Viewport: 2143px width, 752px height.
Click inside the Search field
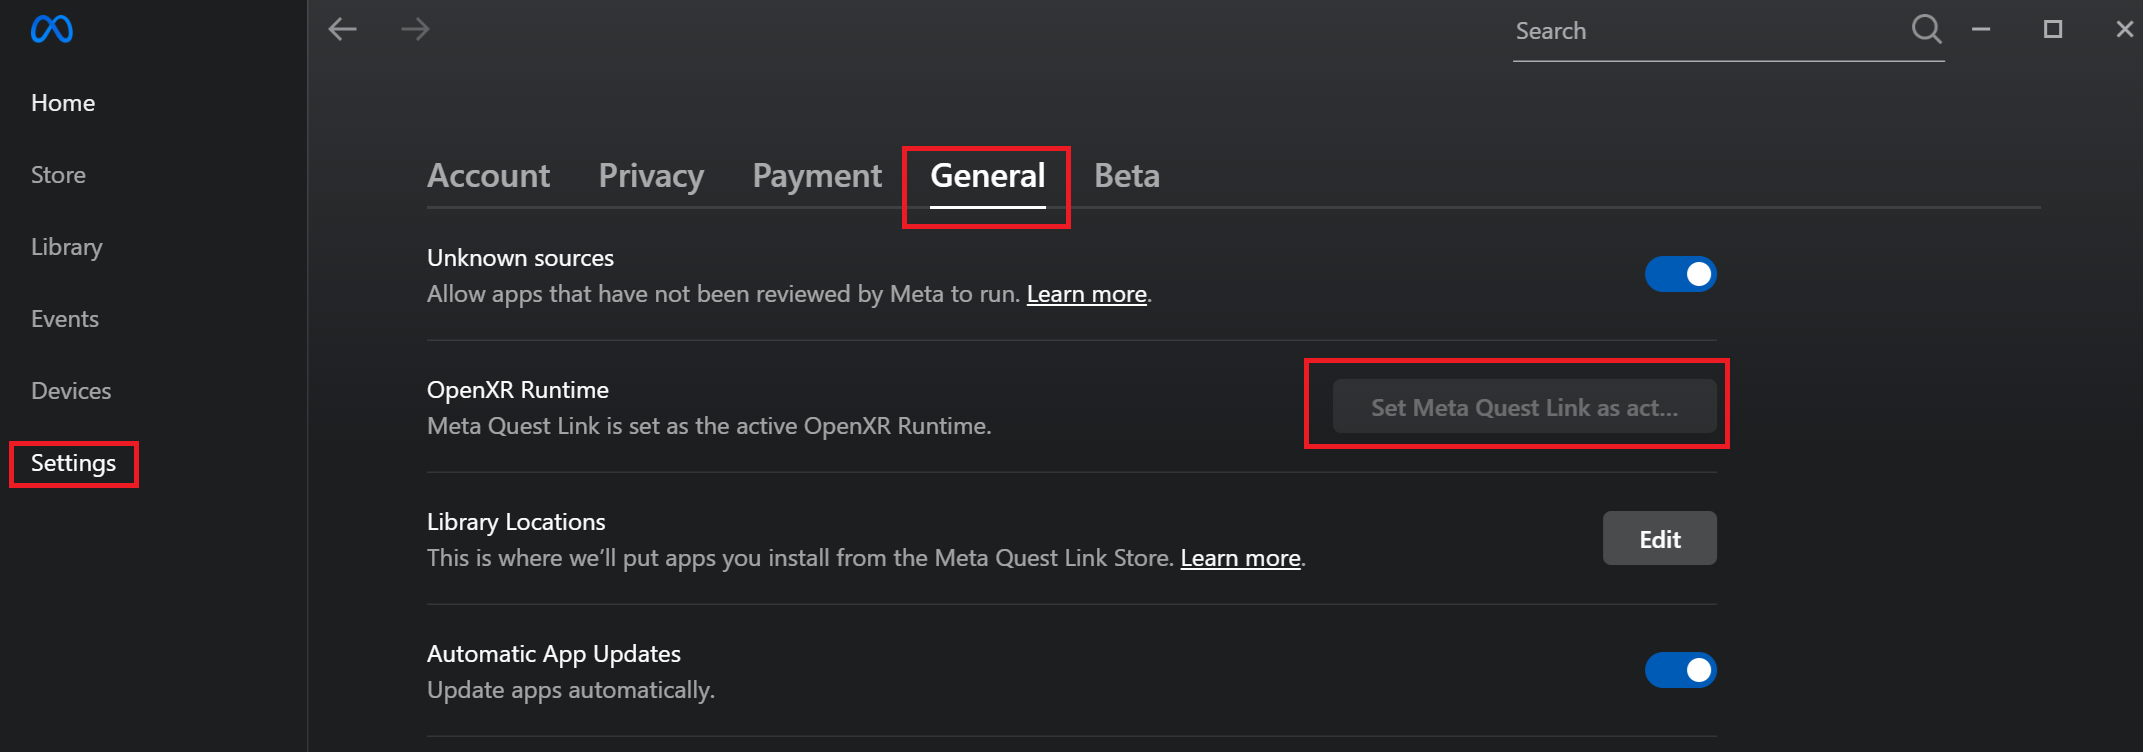click(x=1700, y=31)
